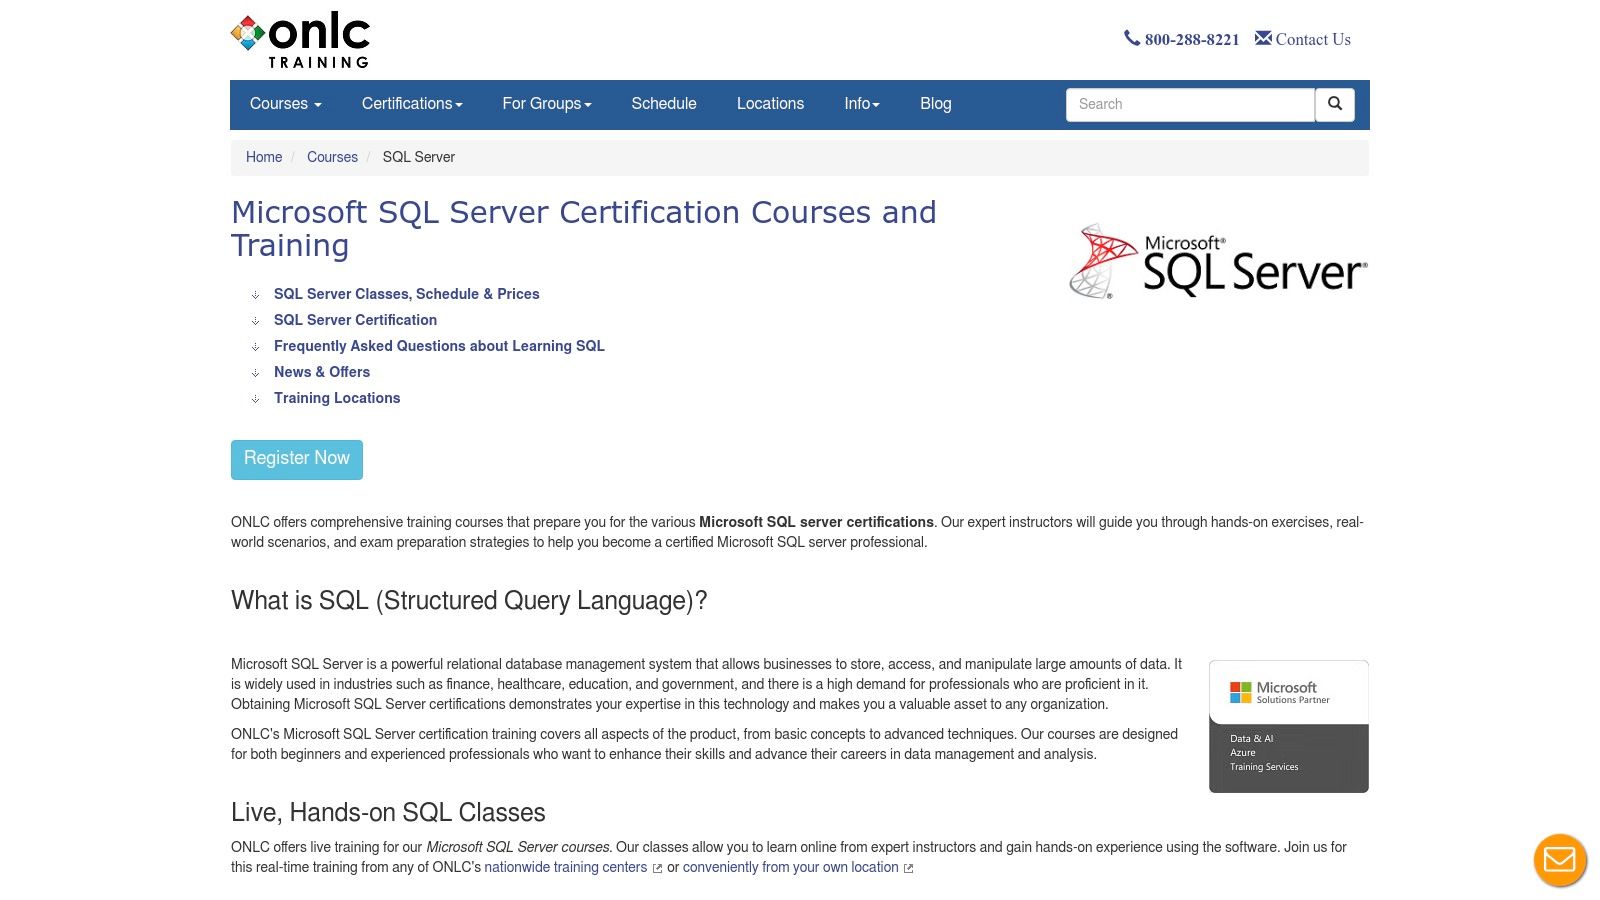Click the phone icon beside 800-288-8221

tap(1132, 38)
